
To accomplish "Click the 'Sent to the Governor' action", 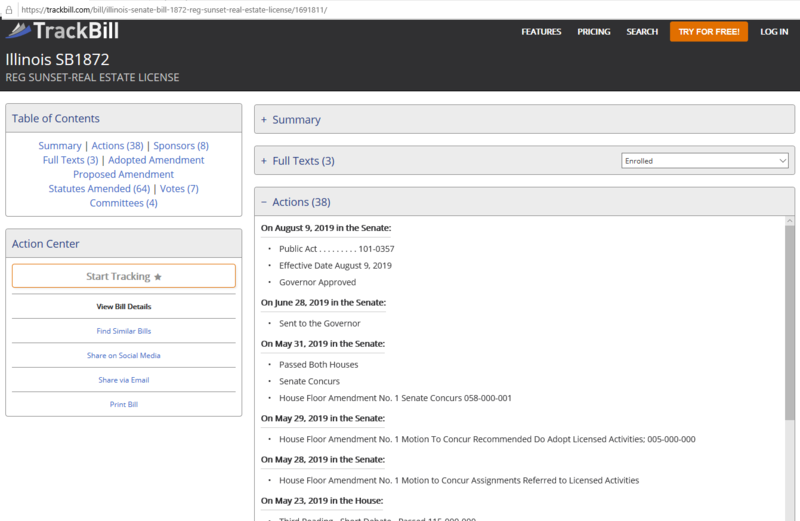I will [x=319, y=324].
